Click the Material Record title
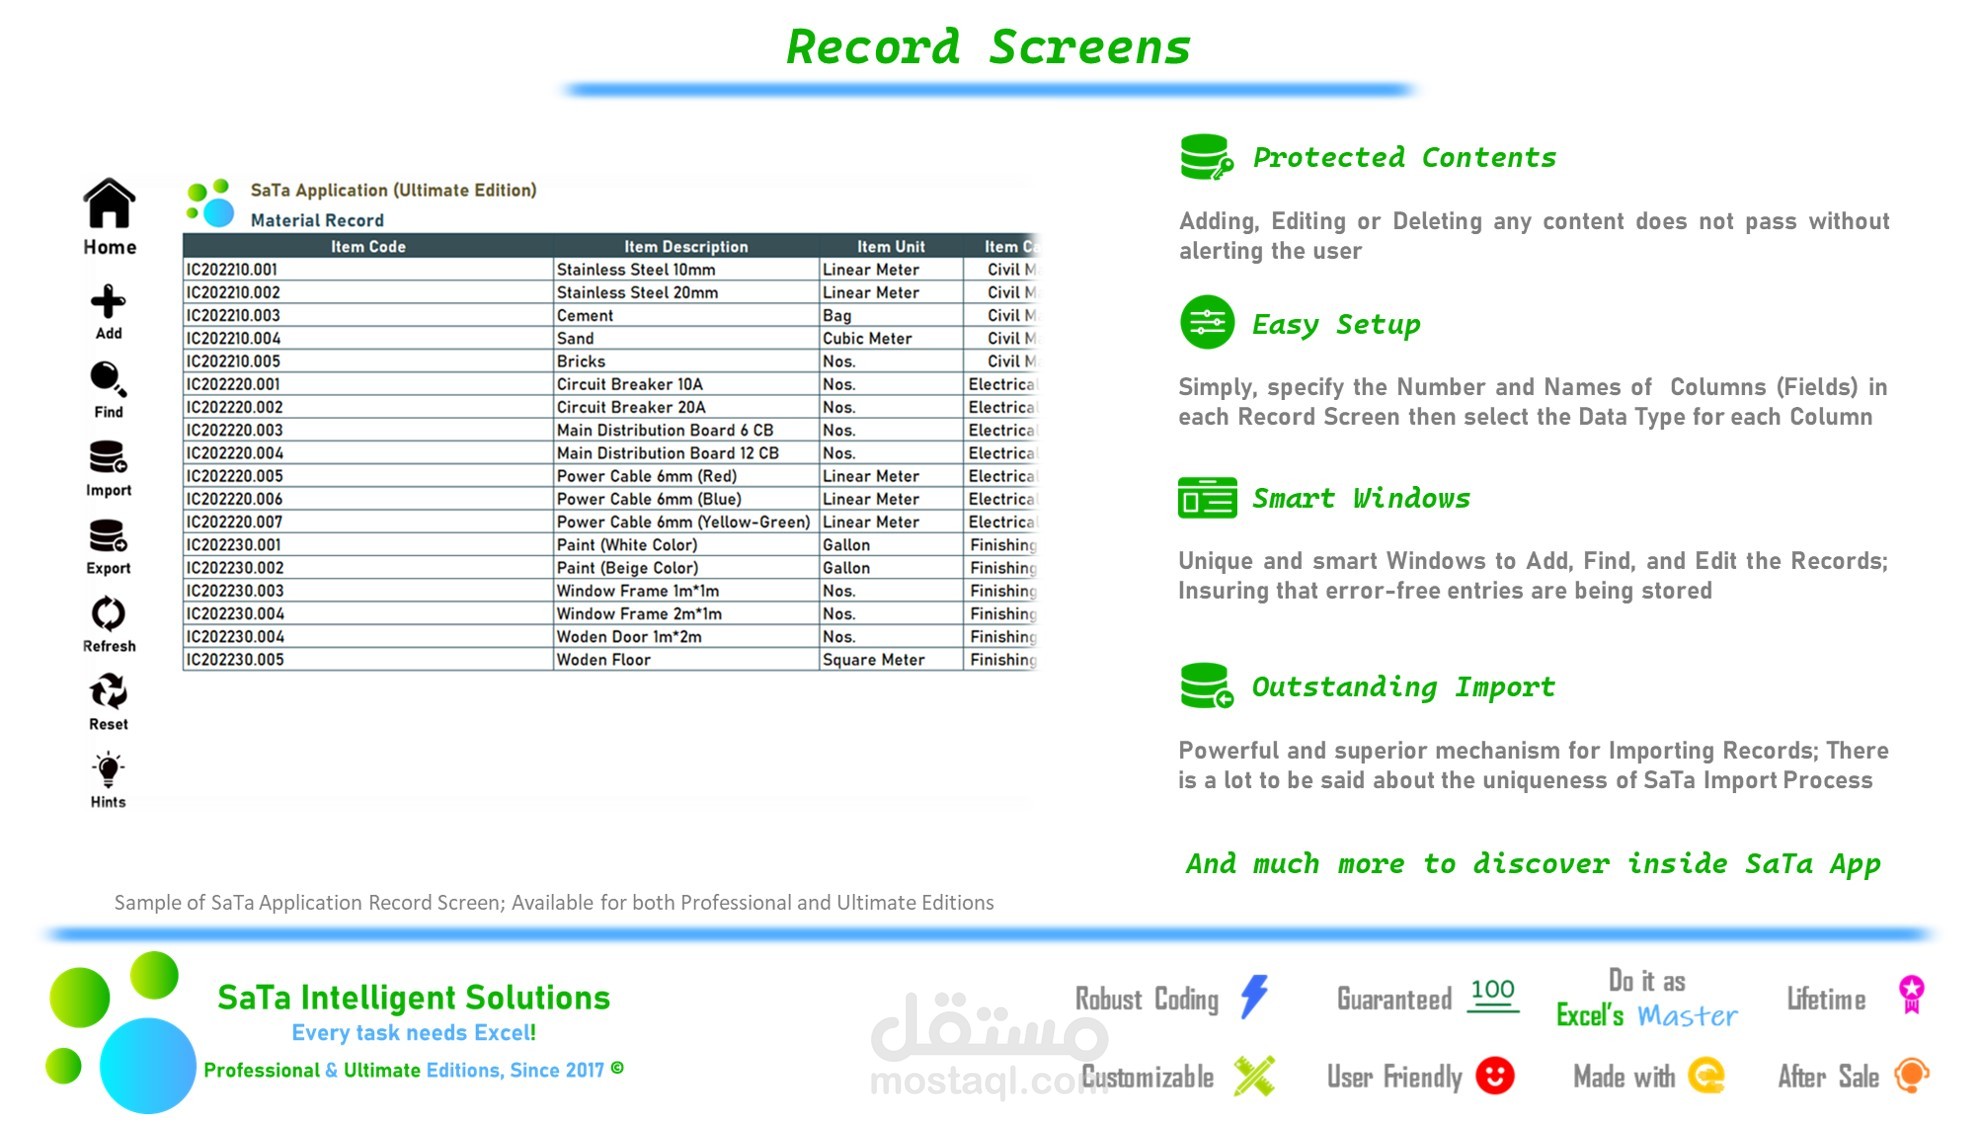This screenshot has width=1980, height=1125. coord(317,220)
